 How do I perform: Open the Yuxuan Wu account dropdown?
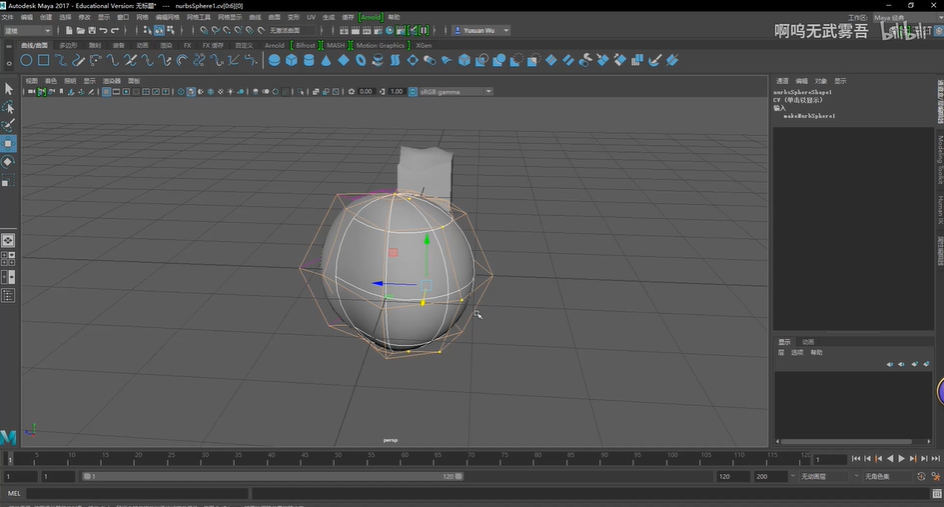481,30
